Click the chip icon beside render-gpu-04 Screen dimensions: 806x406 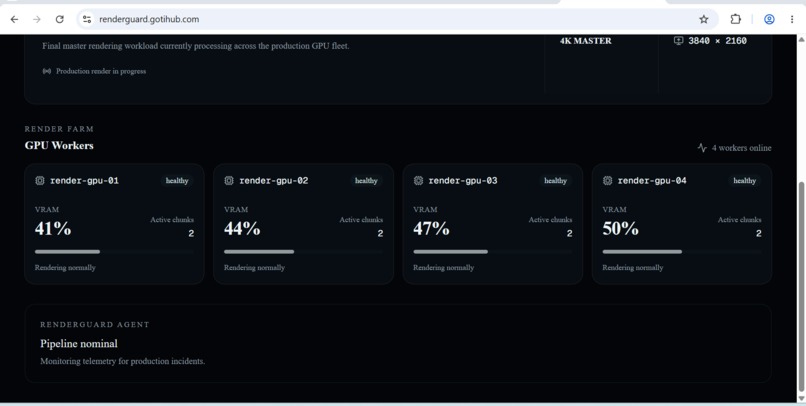[x=607, y=180]
